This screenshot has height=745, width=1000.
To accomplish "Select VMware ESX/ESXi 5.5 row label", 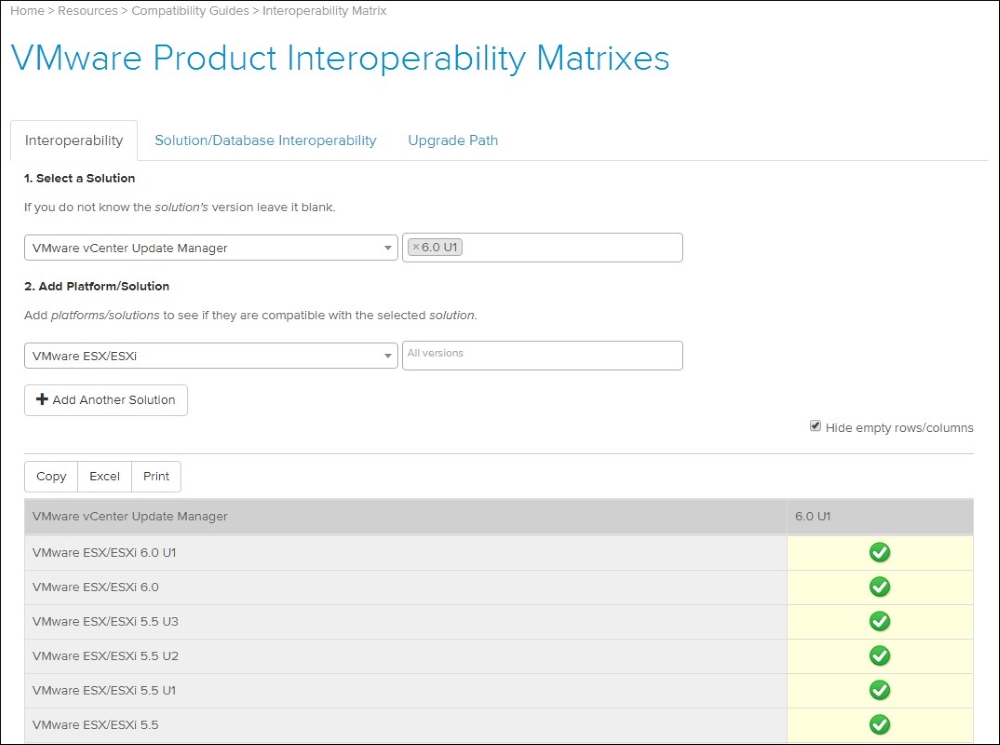I will pos(96,725).
